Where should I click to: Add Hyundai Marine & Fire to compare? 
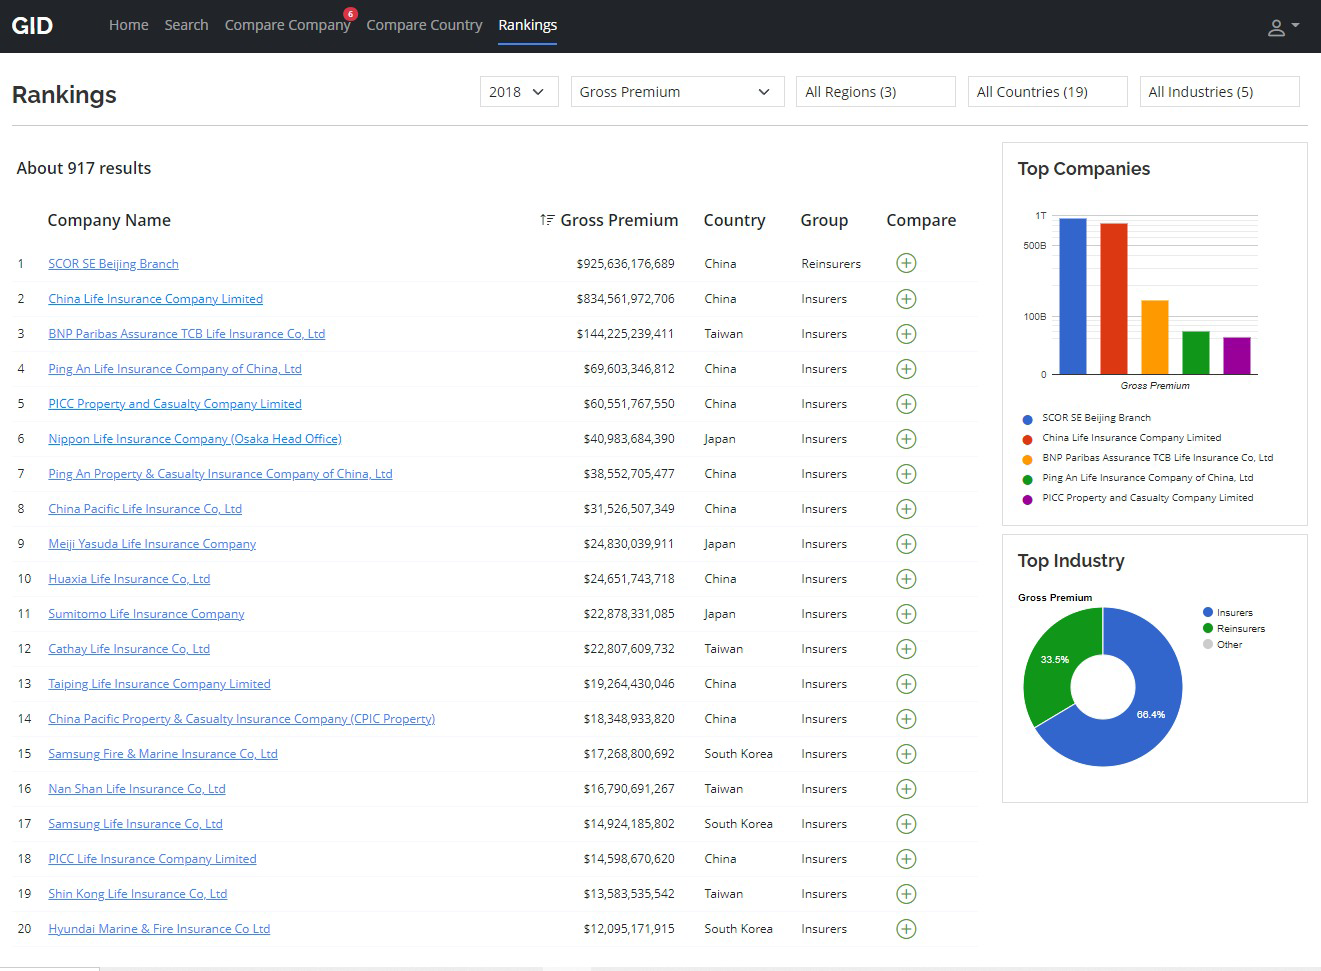pyautogui.click(x=906, y=928)
